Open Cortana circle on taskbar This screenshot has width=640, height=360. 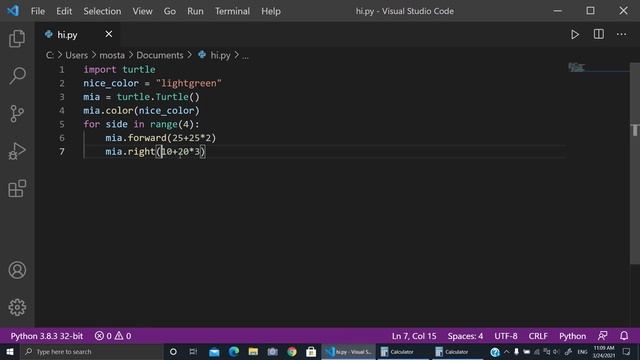(173, 352)
